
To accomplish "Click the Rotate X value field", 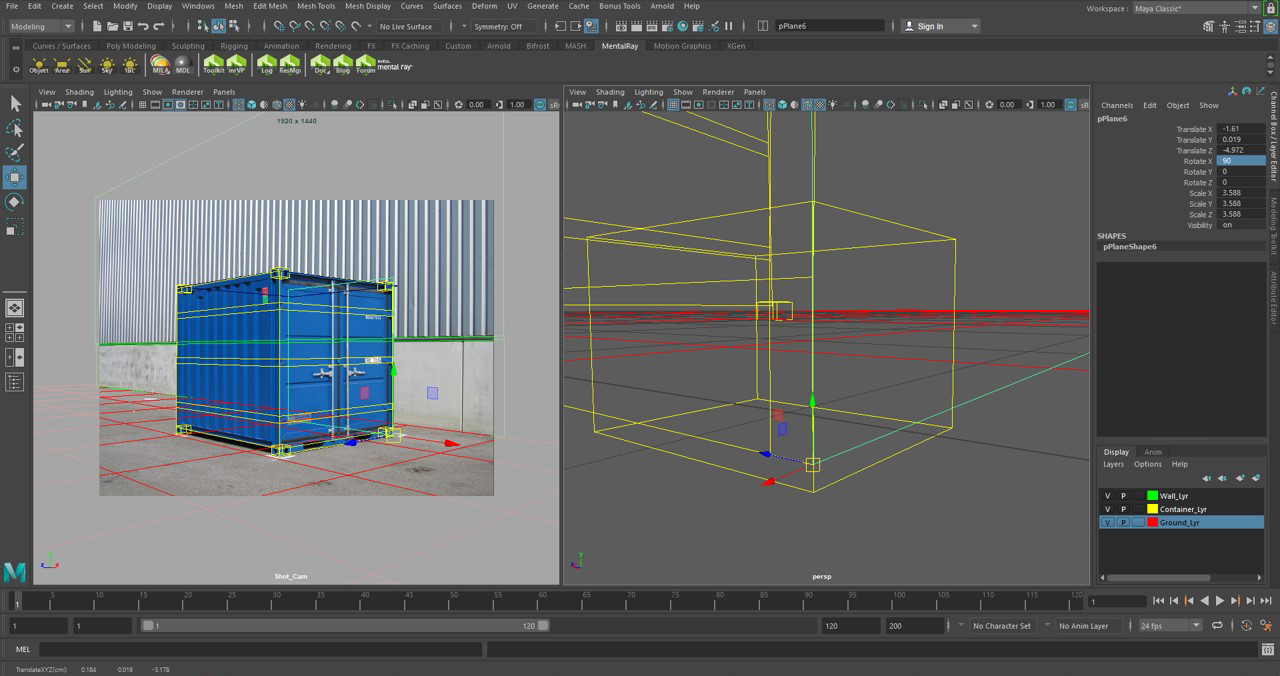I will click(x=1240, y=161).
